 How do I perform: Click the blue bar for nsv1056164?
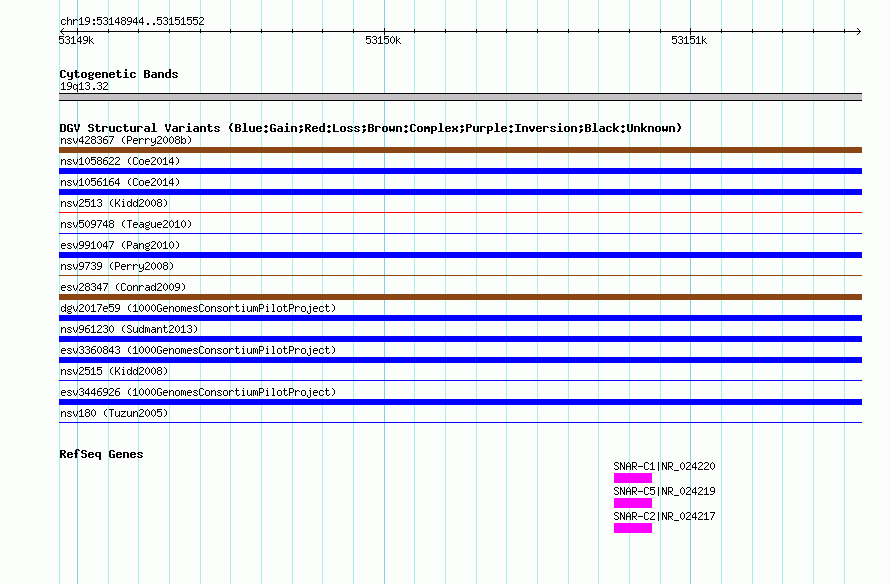(460, 192)
